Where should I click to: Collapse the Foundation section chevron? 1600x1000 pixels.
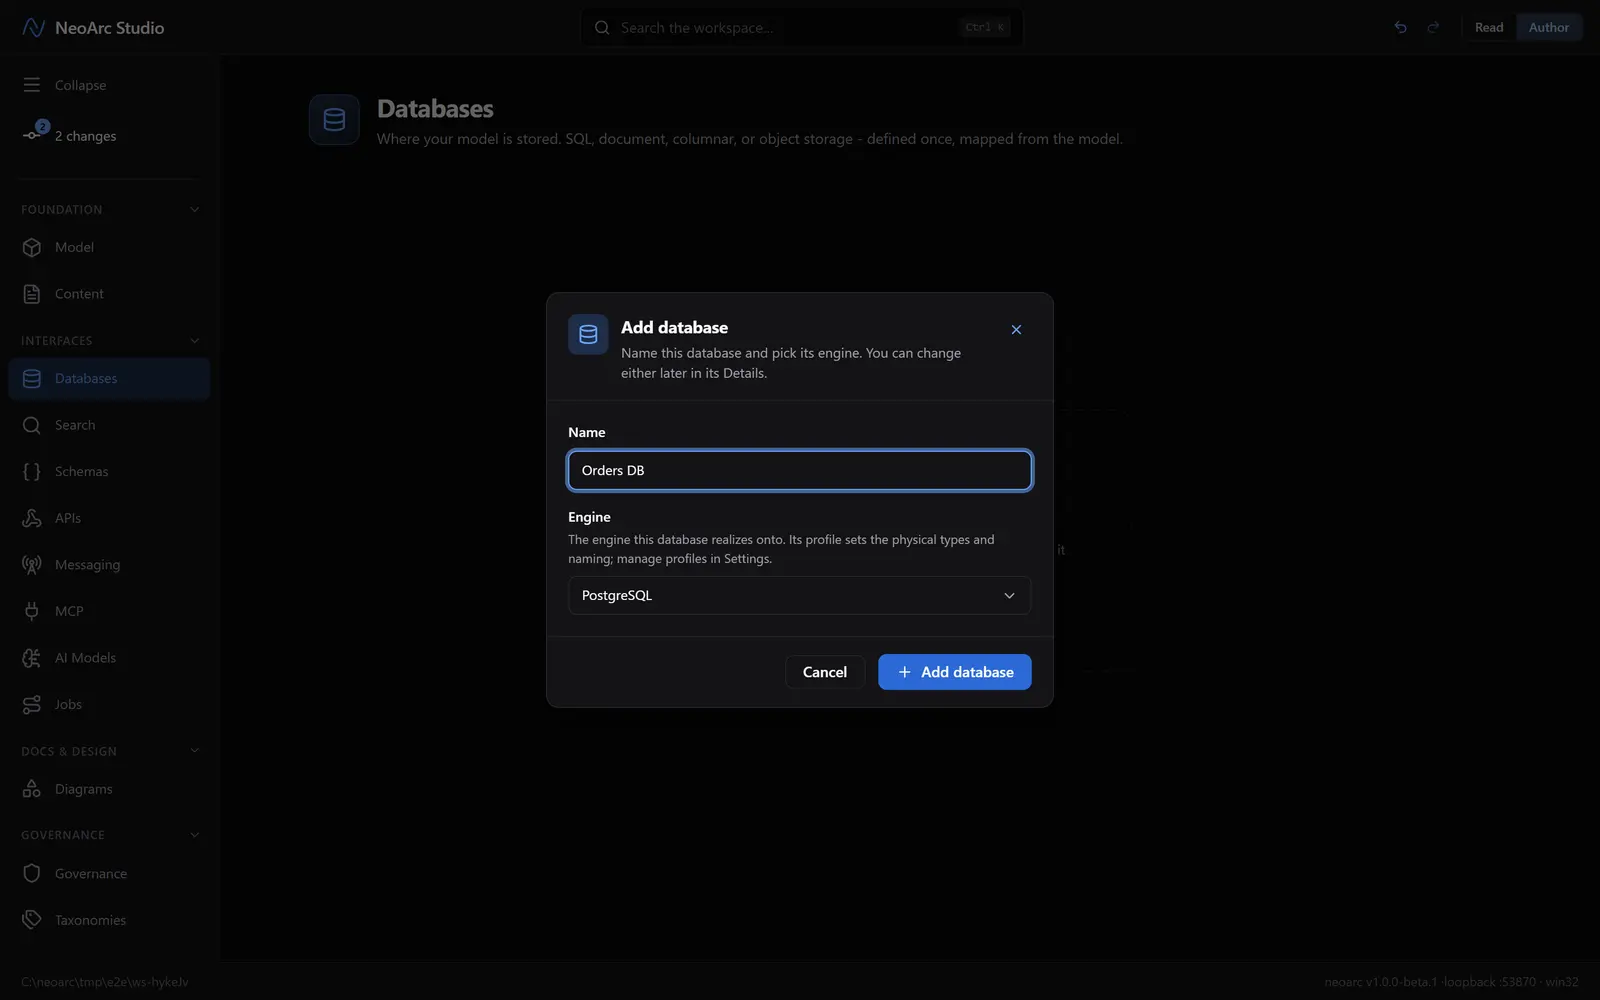pos(195,210)
